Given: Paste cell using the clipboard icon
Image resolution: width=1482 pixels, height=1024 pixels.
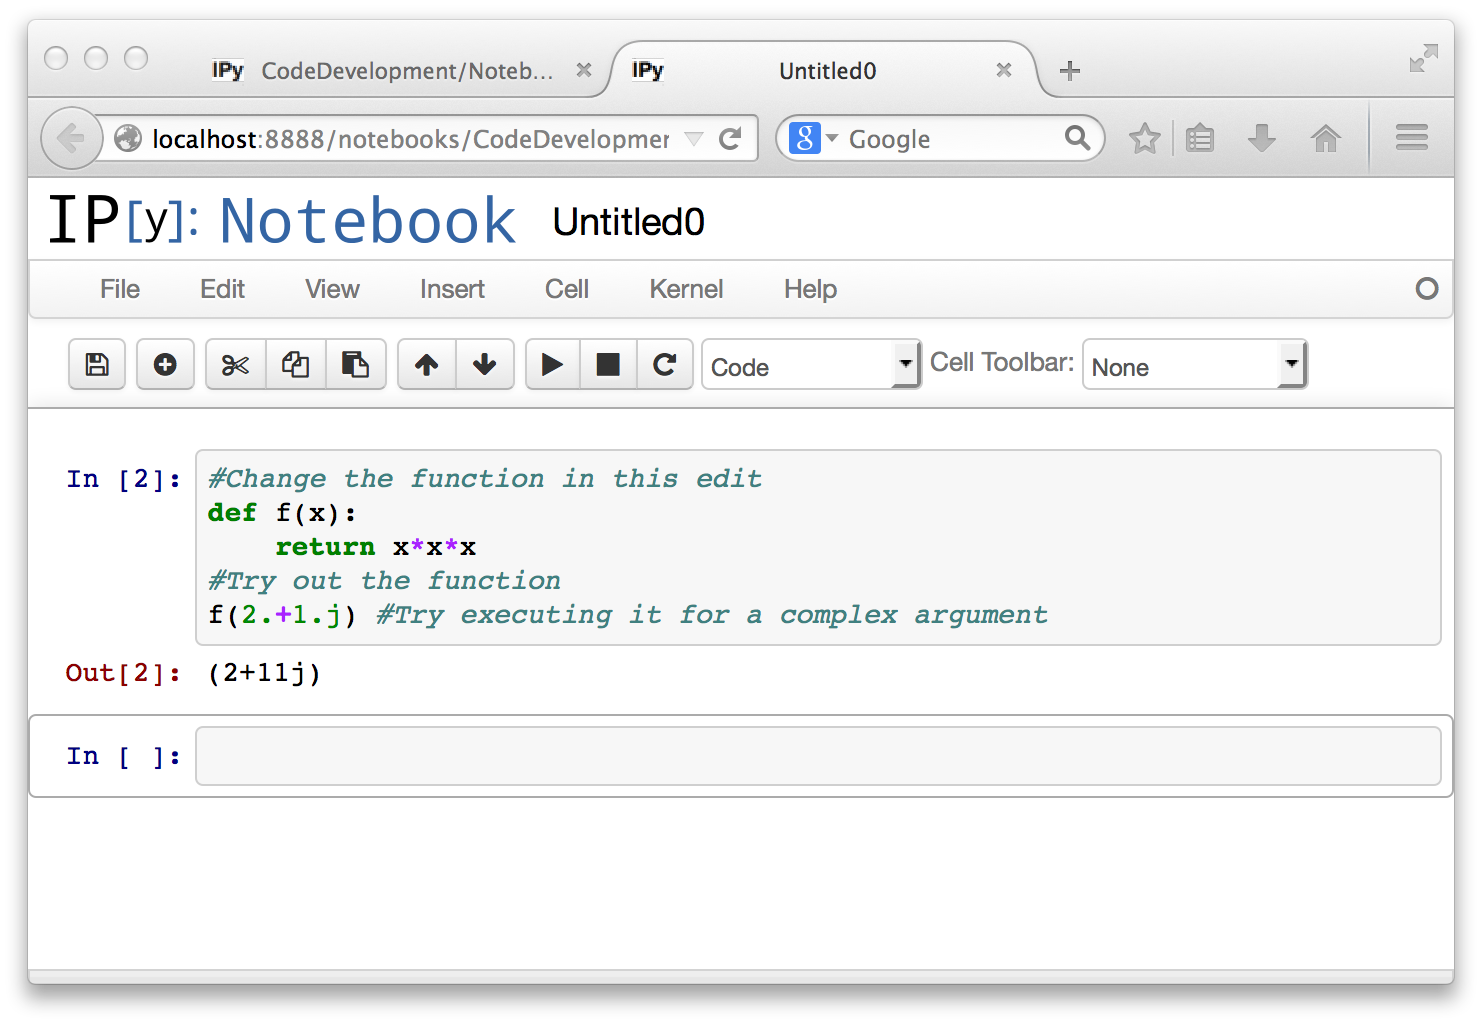Looking at the screenshot, I should click(355, 365).
